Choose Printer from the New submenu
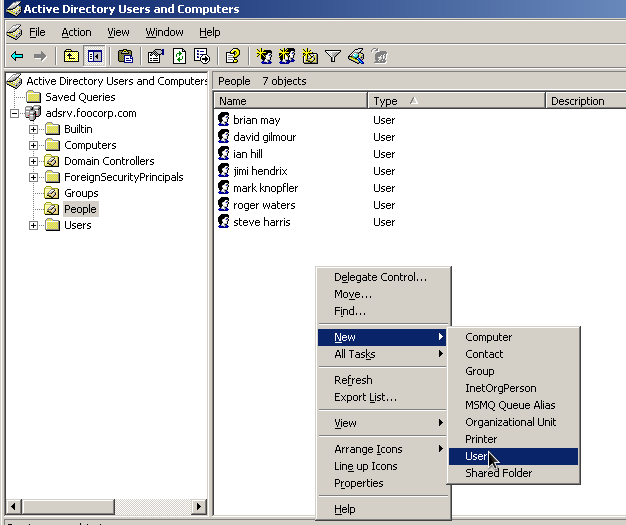 513,439
